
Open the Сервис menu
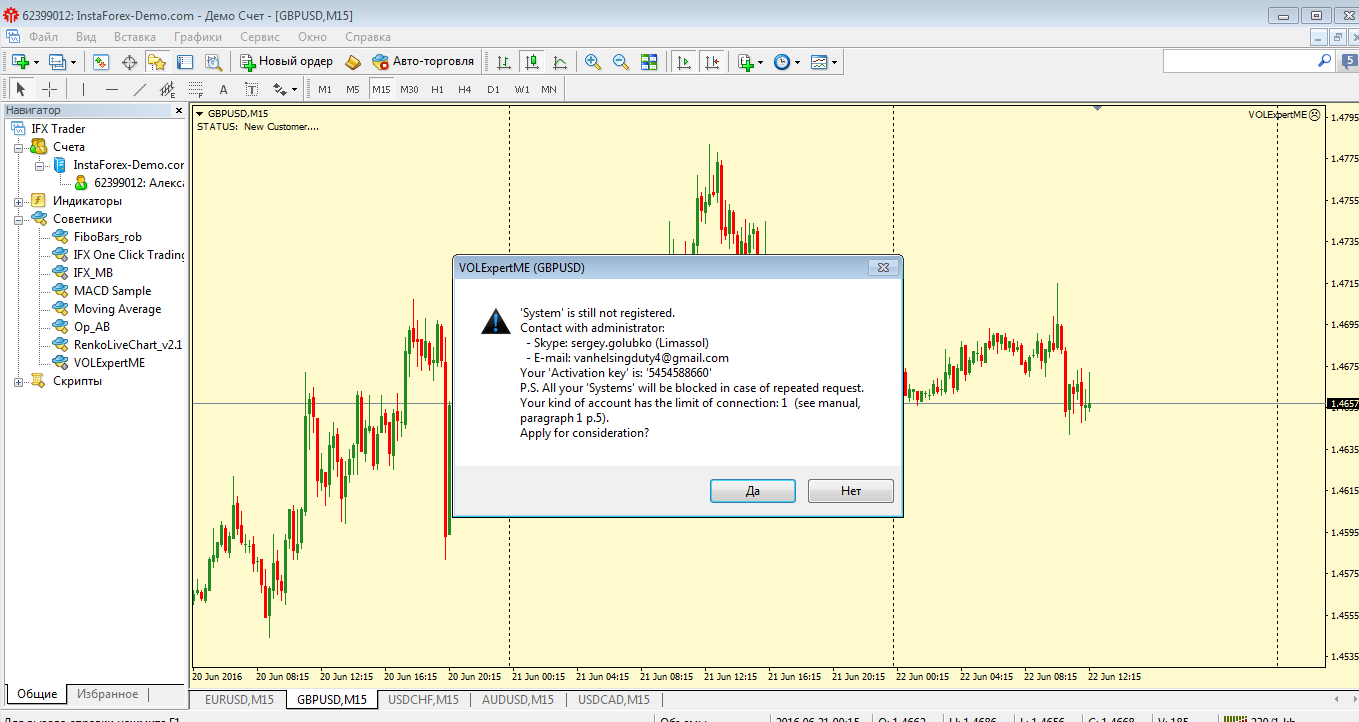(260, 37)
